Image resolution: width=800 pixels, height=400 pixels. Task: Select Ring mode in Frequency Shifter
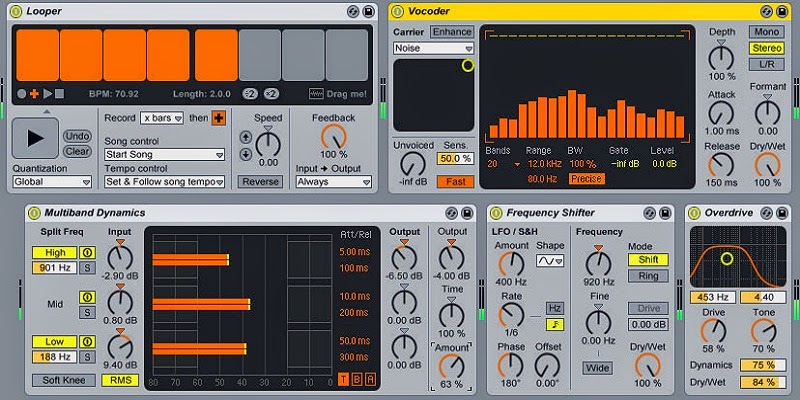point(648,276)
